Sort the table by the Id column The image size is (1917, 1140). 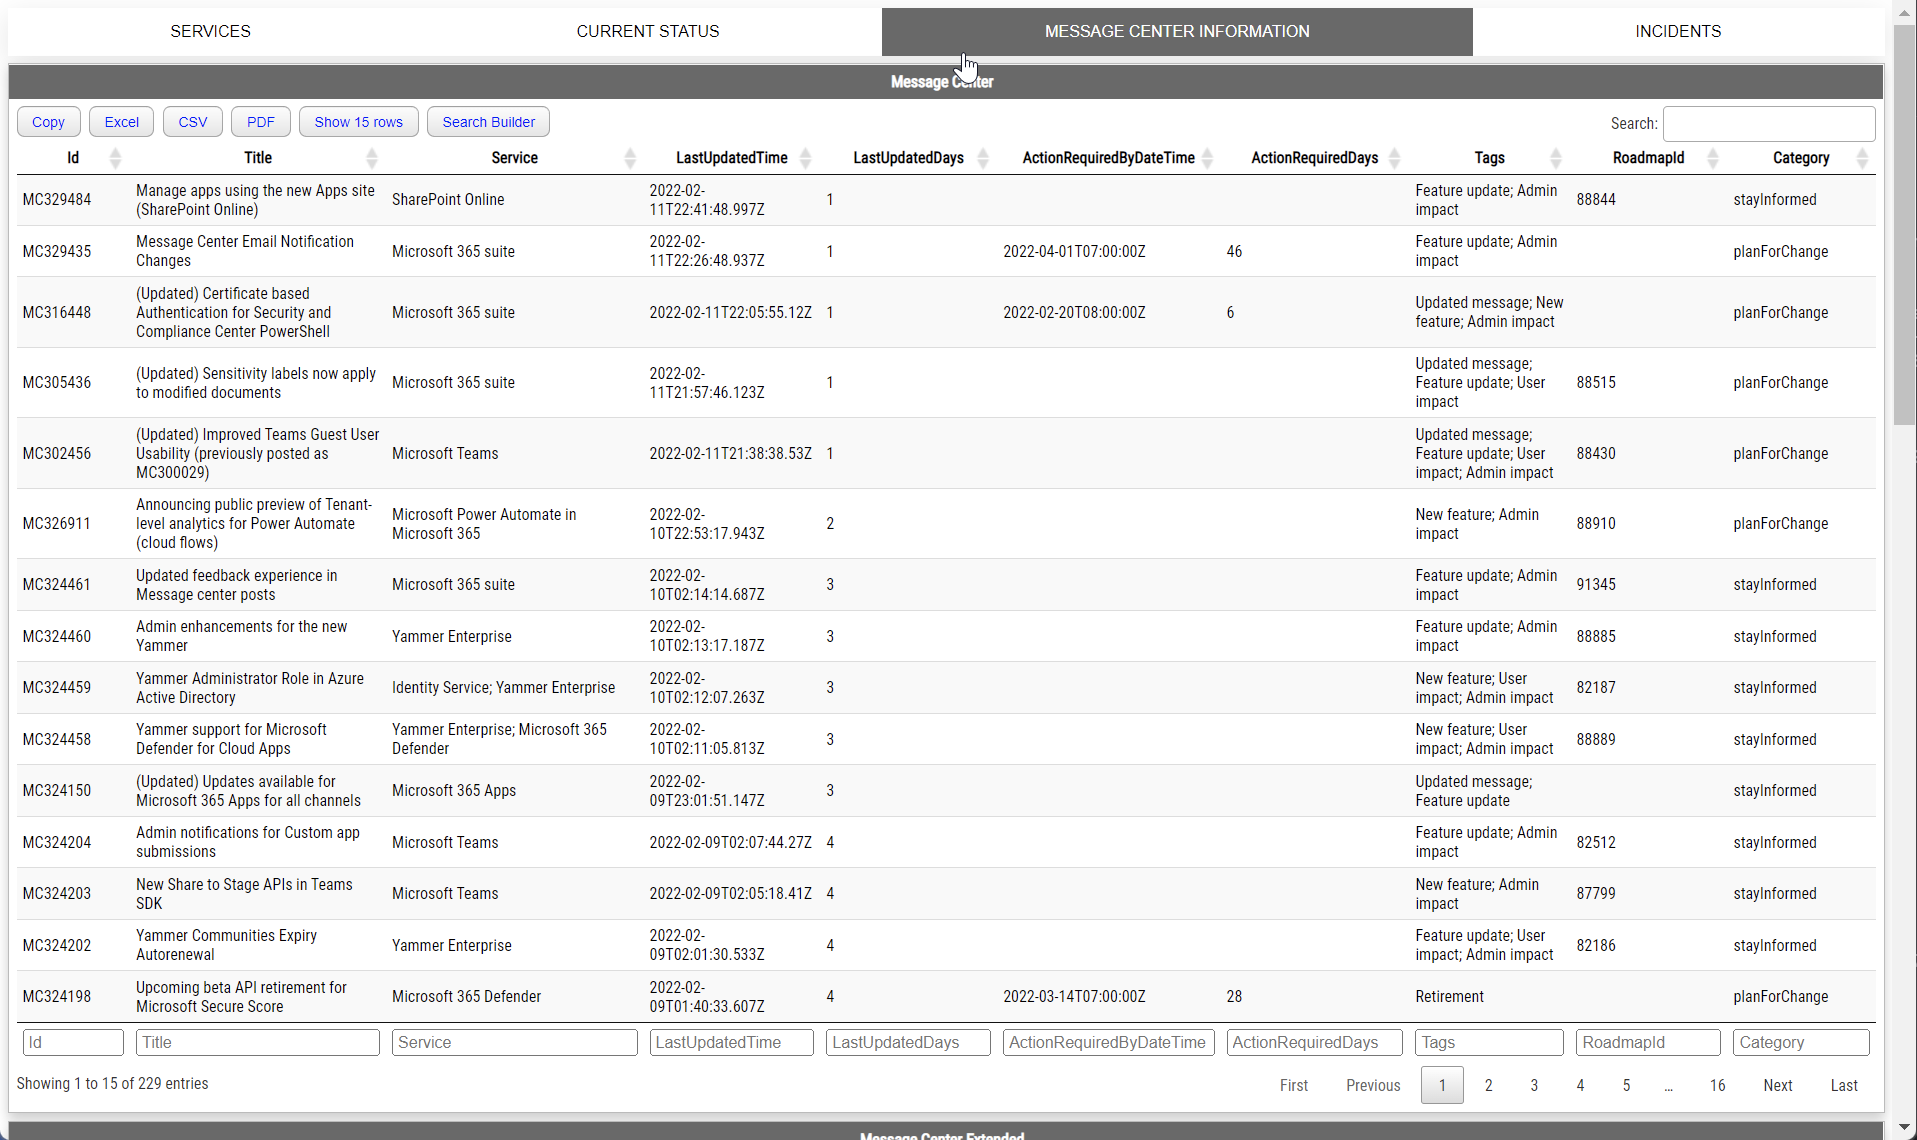pyautogui.click(x=114, y=158)
